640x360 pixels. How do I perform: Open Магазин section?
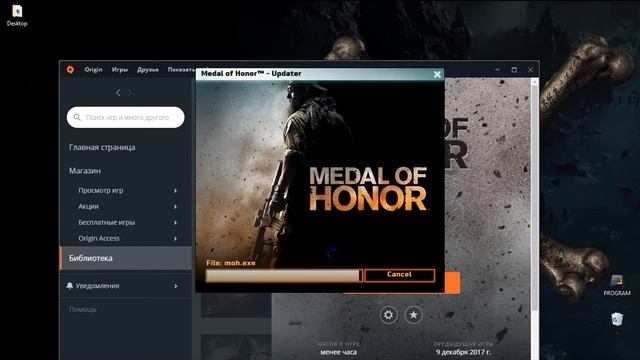(x=85, y=171)
